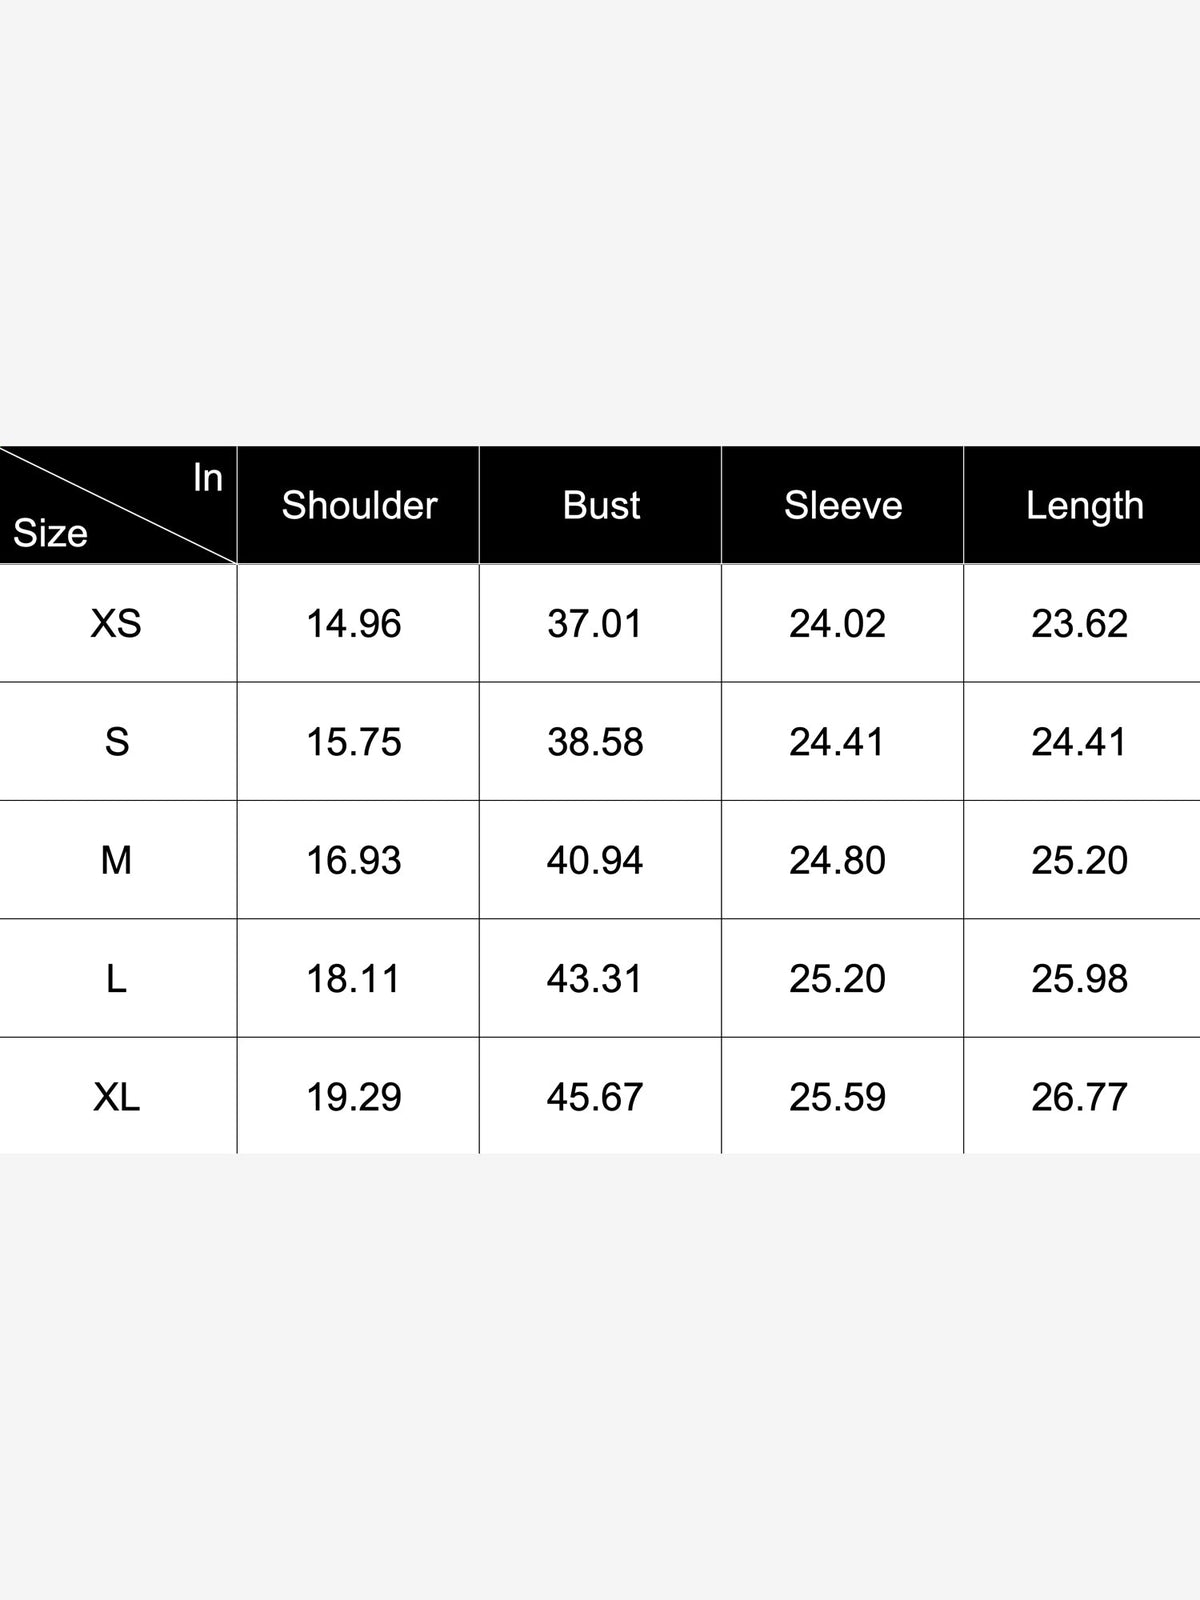Click the XL sleeve value 25.59

coord(837,1097)
